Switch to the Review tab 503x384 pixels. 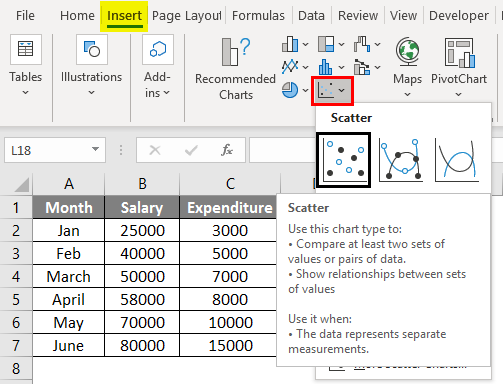tap(358, 16)
